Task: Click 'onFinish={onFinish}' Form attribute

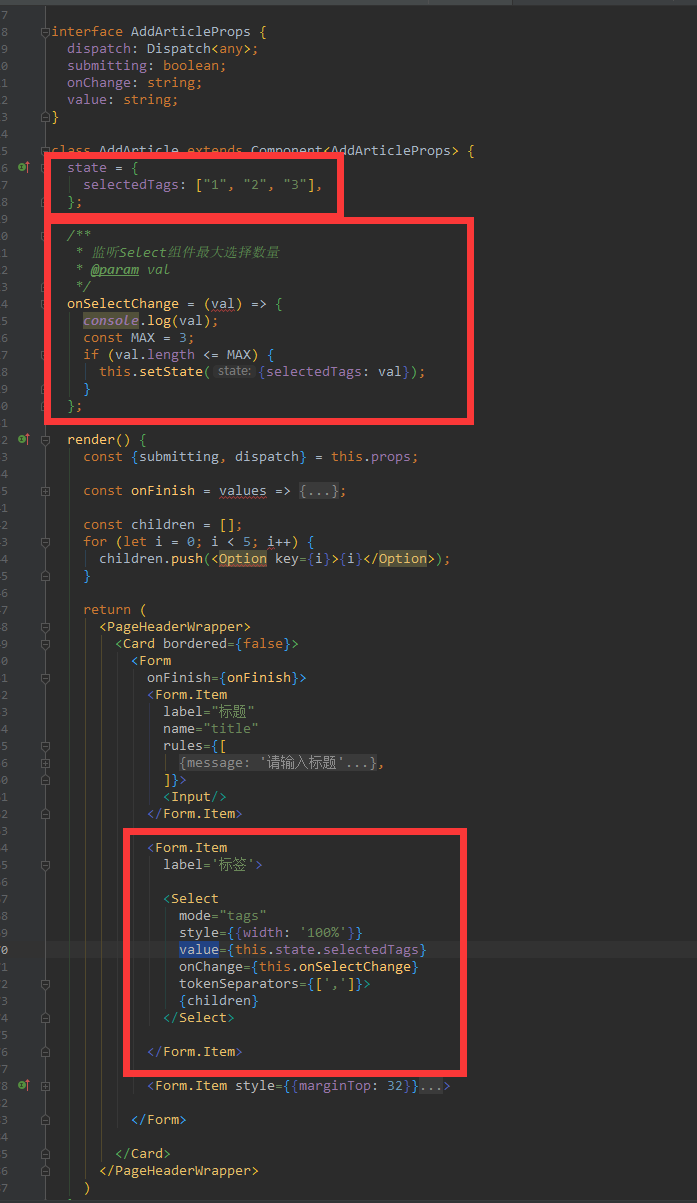Action: pos(223,677)
